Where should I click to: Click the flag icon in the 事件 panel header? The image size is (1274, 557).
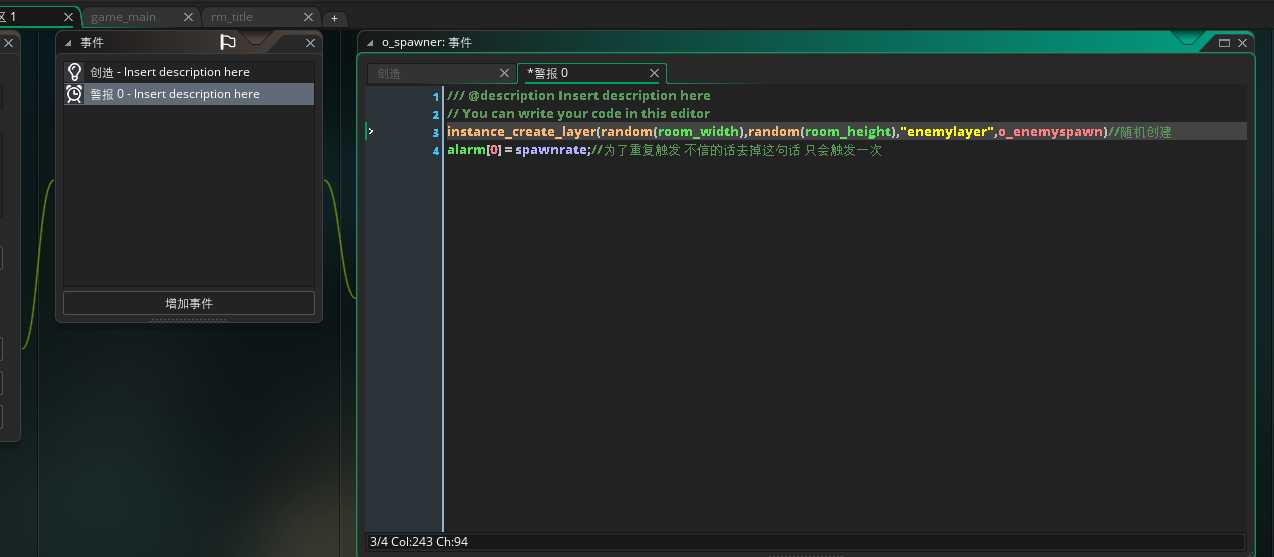coord(228,42)
